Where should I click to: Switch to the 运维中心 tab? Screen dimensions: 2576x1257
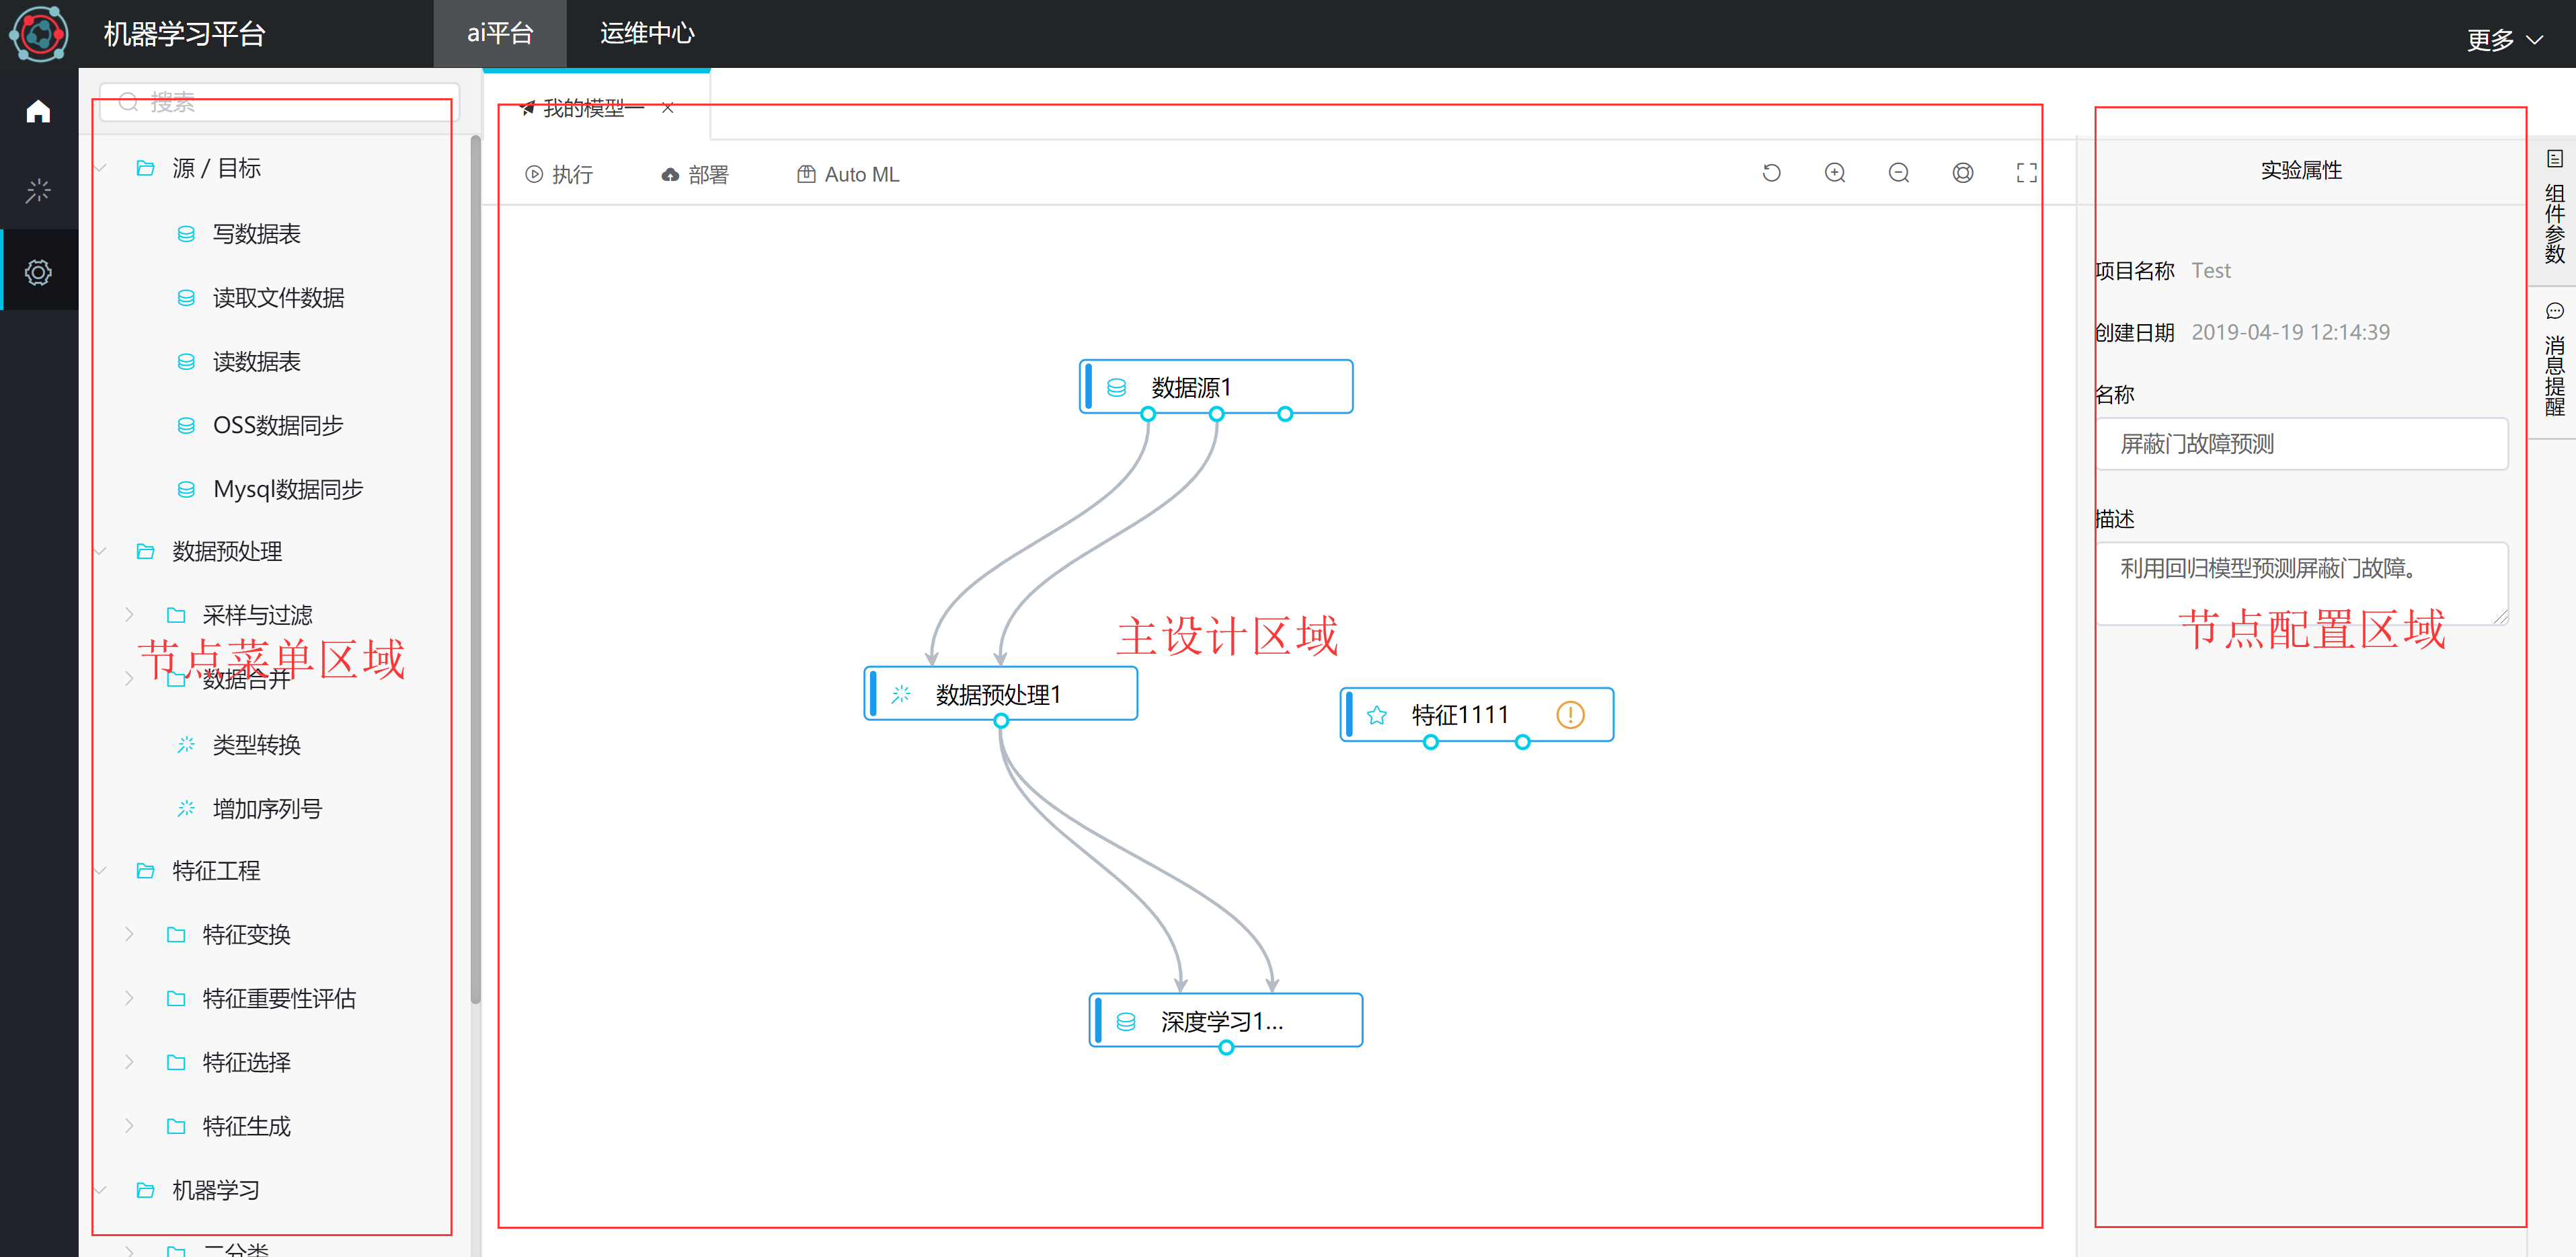pos(647,34)
